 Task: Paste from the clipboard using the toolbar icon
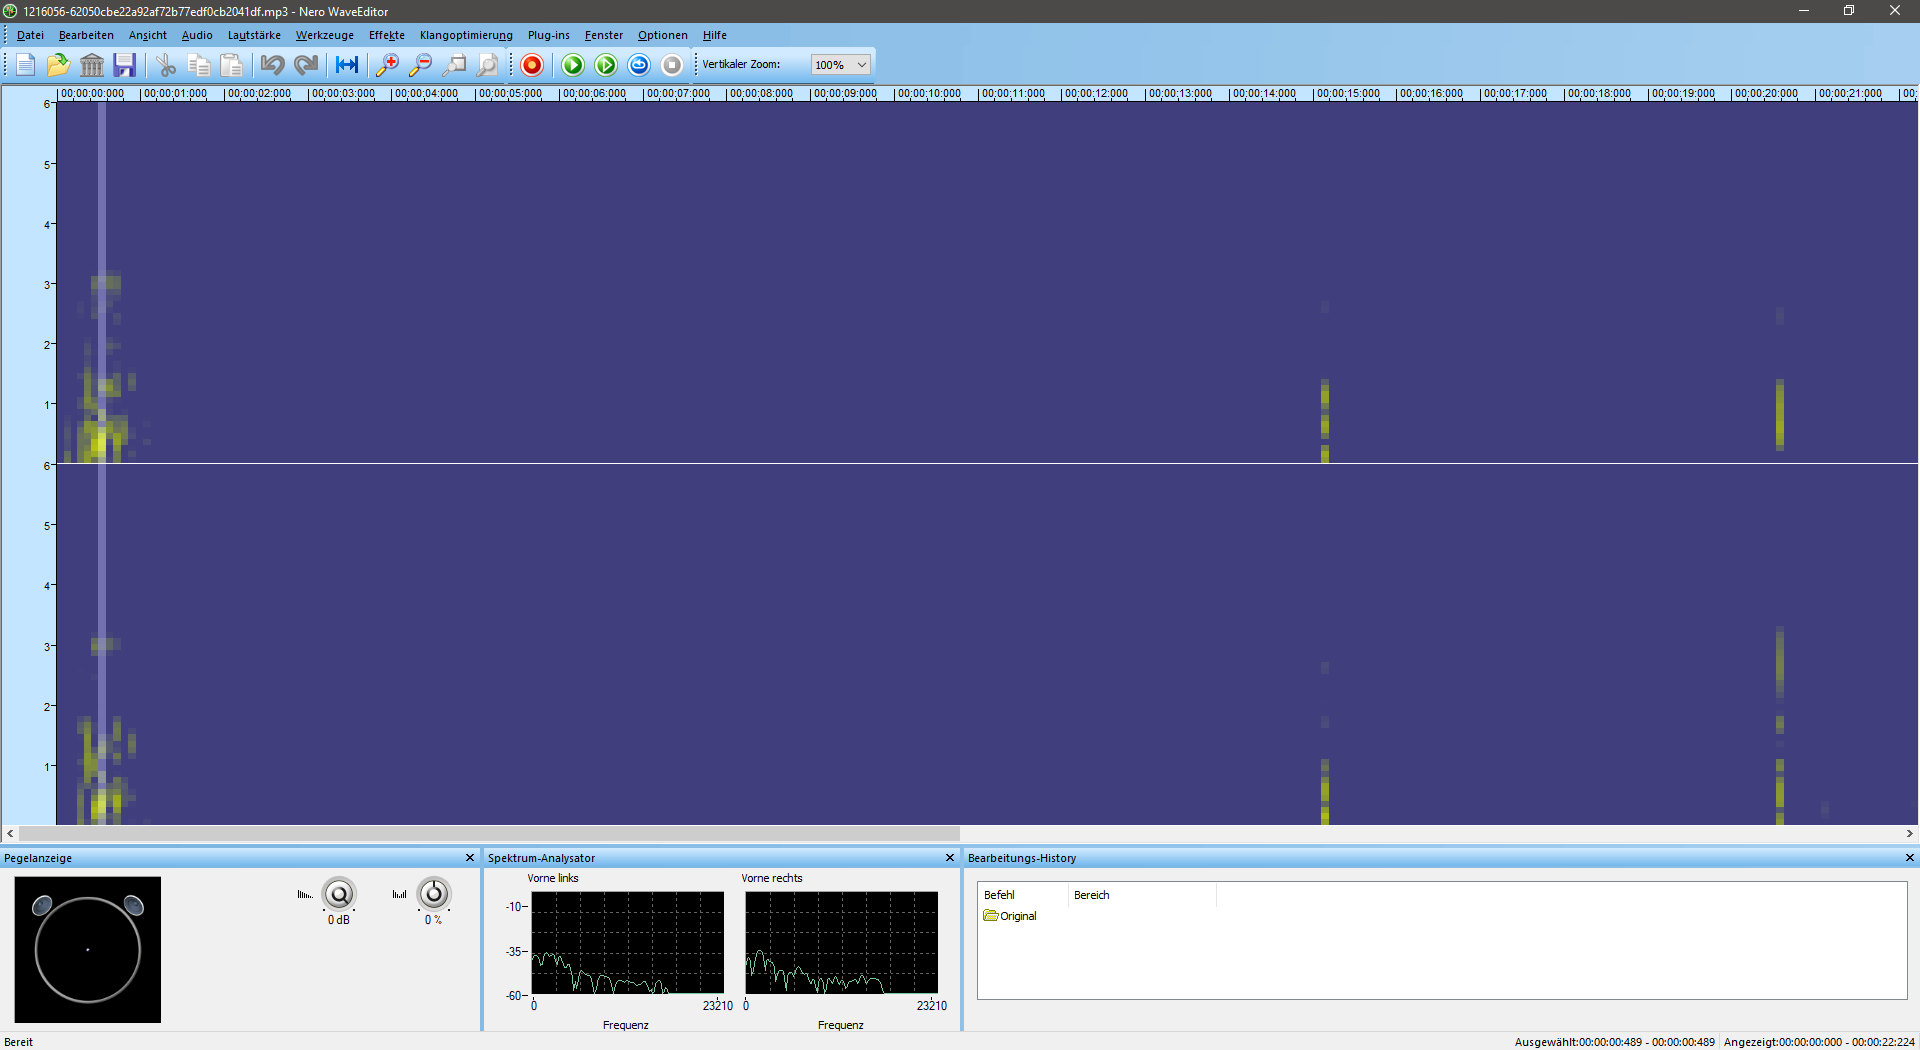[232, 65]
